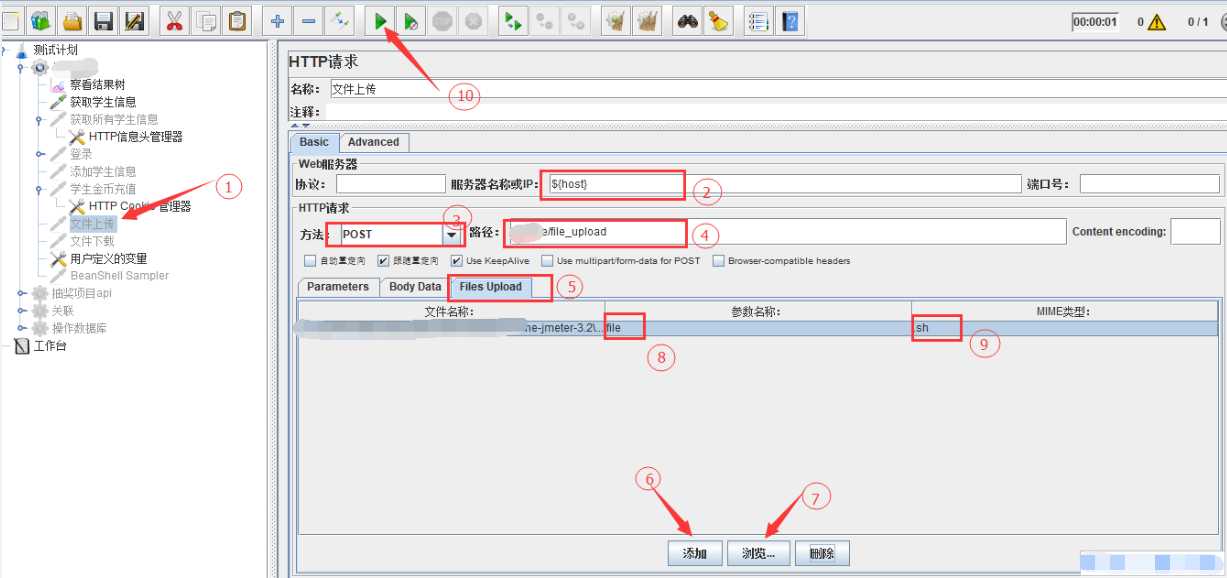The height and width of the screenshot is (578, 1227).
Task: Click the grey Stop icon
Action: click(x=443, y=20)
